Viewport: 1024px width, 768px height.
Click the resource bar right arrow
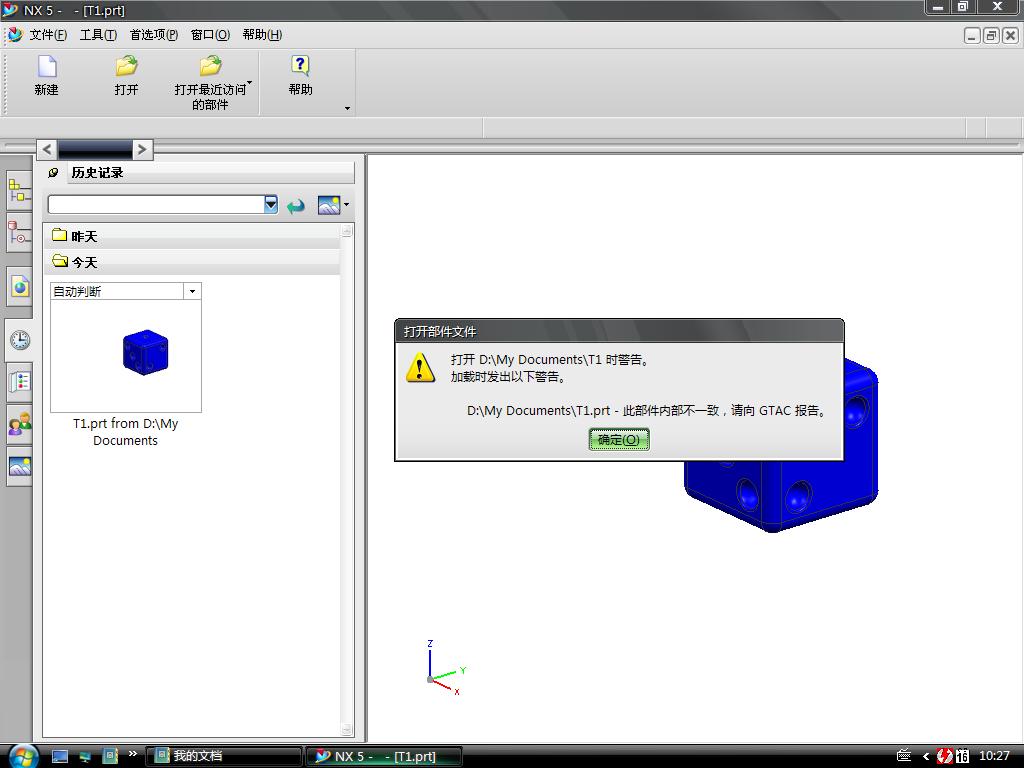(x=142, y=150)
